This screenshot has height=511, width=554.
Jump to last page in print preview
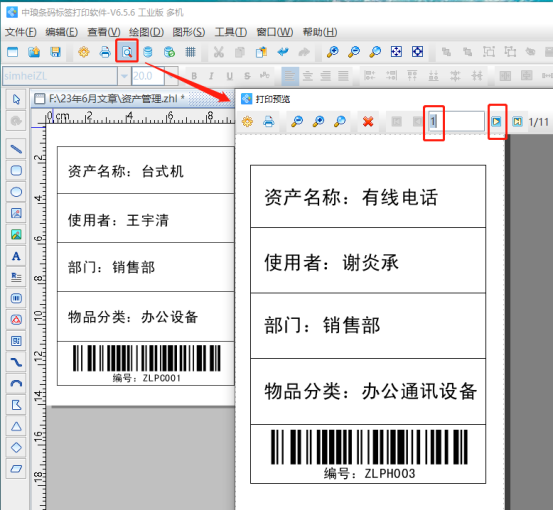pyautogui.click(x=518, y=122)
